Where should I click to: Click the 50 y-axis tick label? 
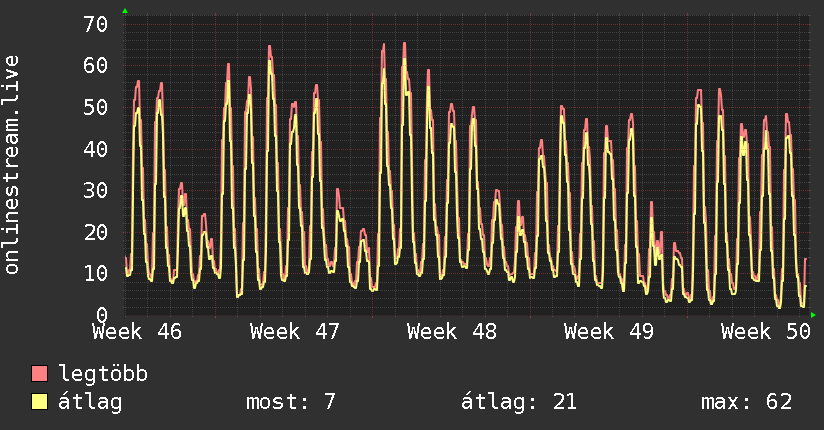96,107
